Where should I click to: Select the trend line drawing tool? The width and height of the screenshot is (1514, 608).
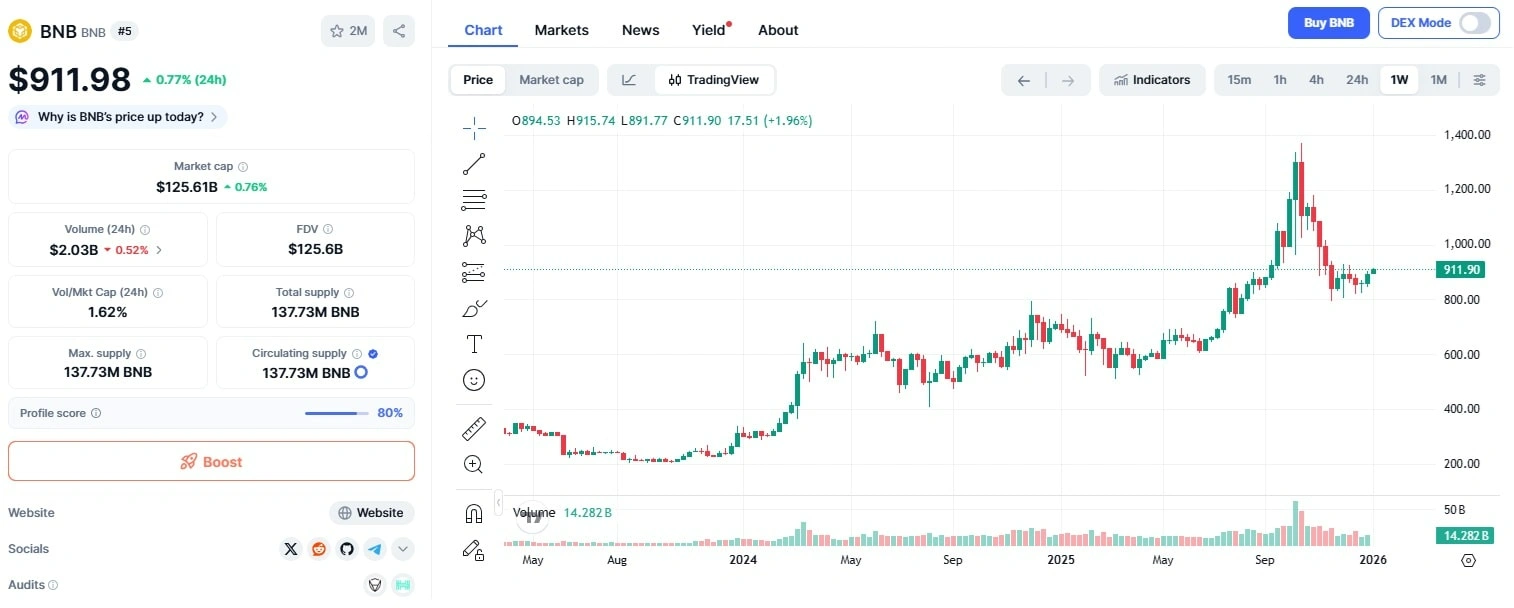474,164
